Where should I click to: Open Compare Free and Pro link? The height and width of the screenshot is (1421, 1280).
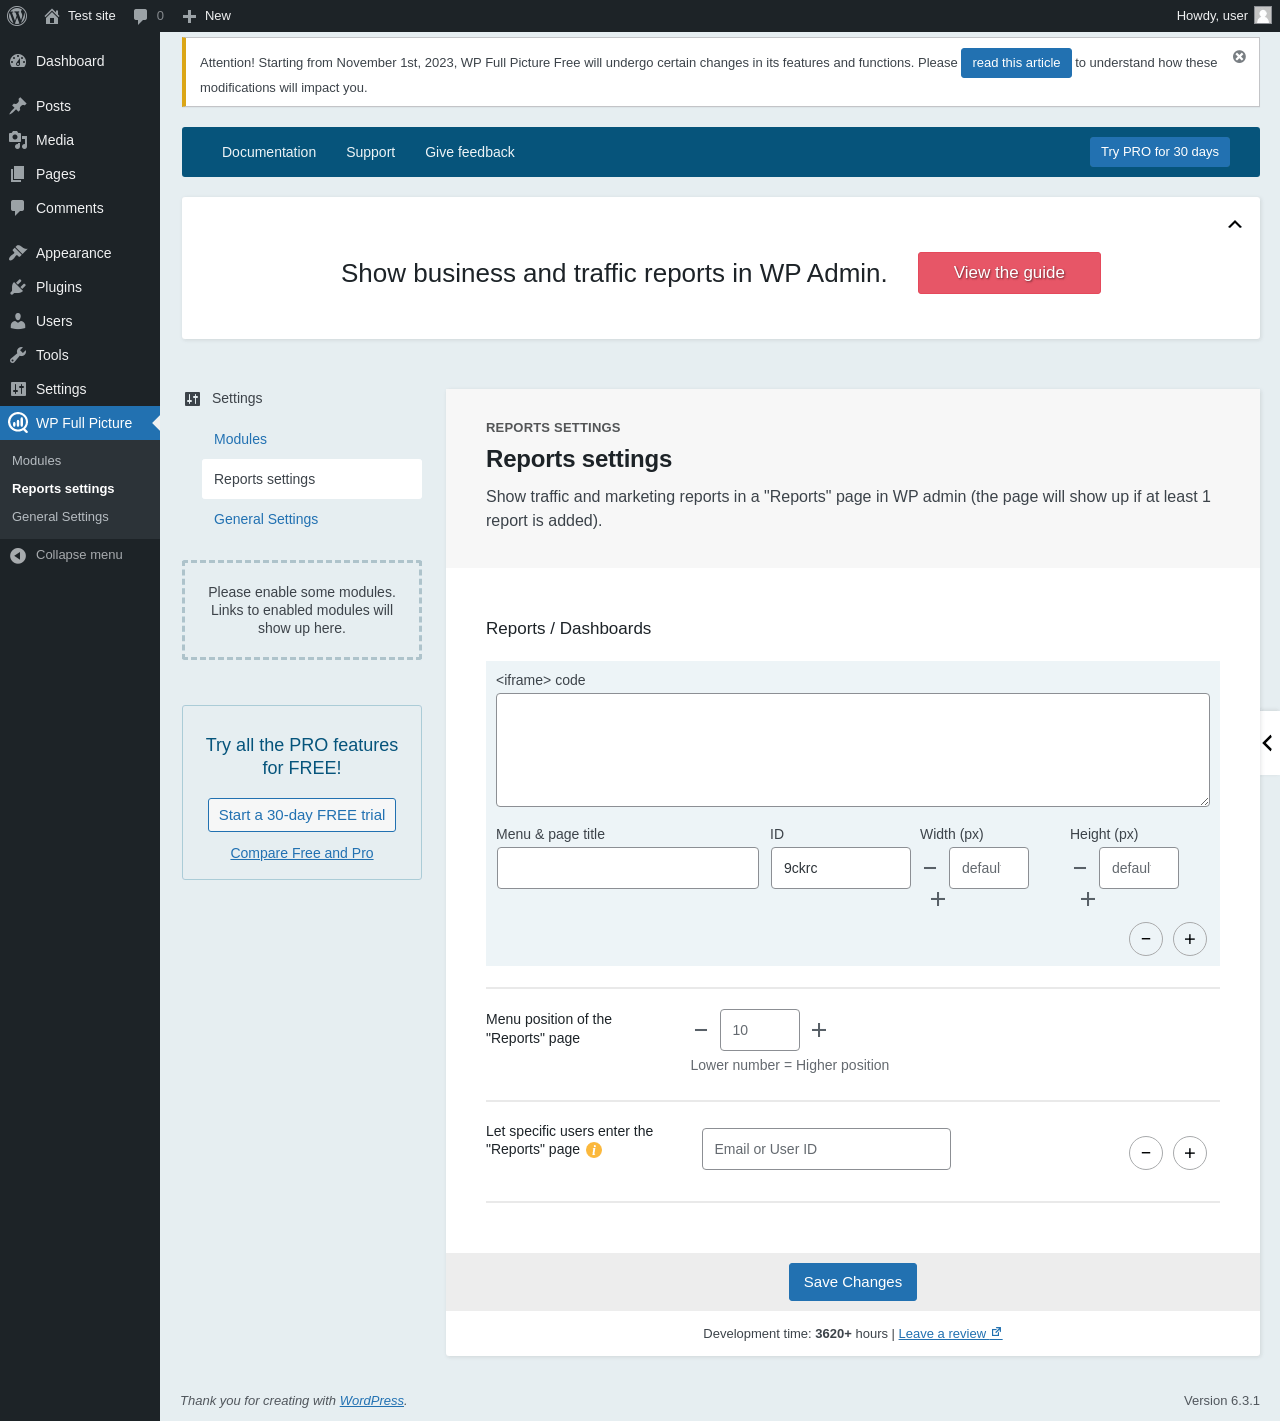pyautogui.click(x=302, y=853)
